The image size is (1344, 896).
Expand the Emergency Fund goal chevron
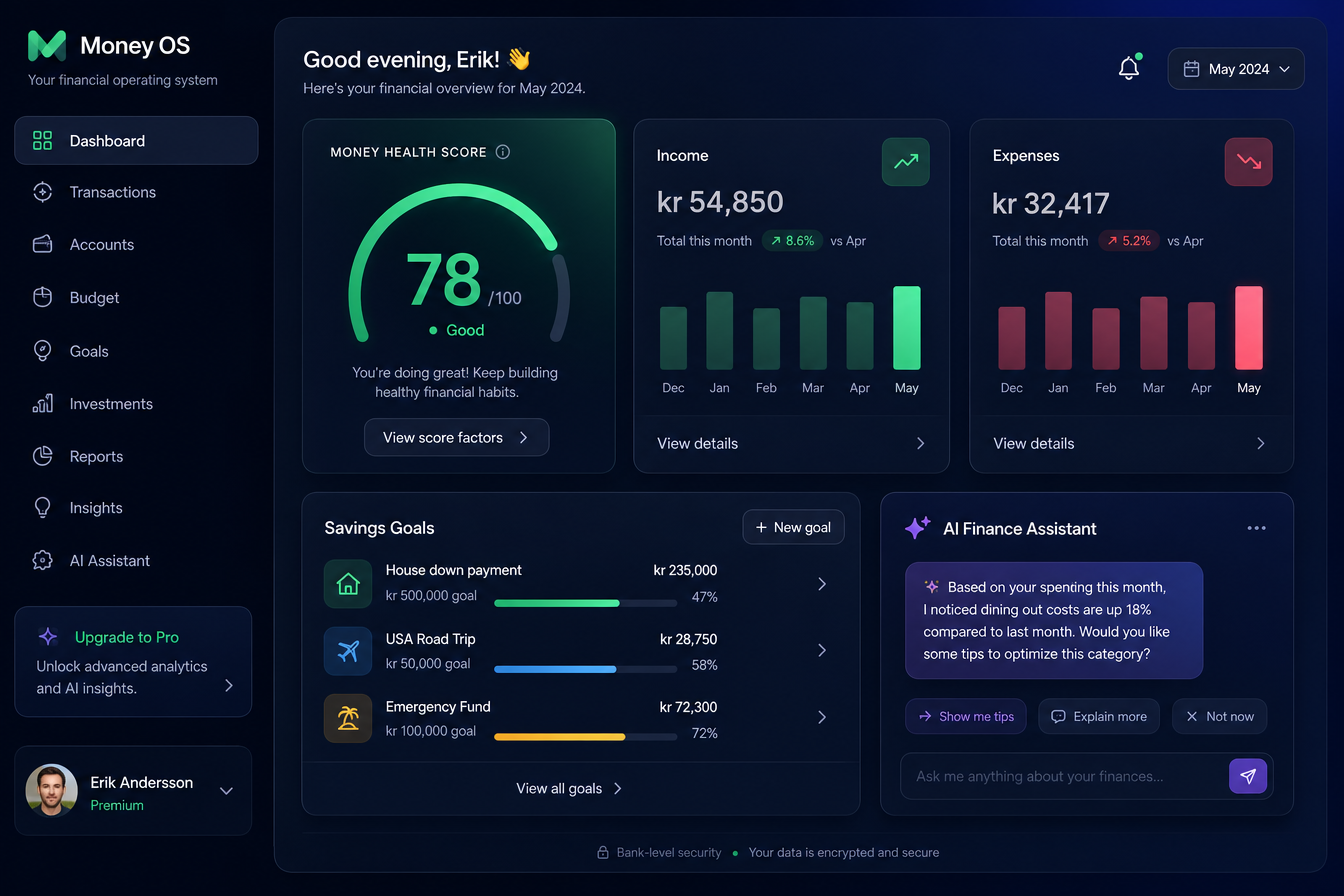pyautogui.click(x=822, y=717)
